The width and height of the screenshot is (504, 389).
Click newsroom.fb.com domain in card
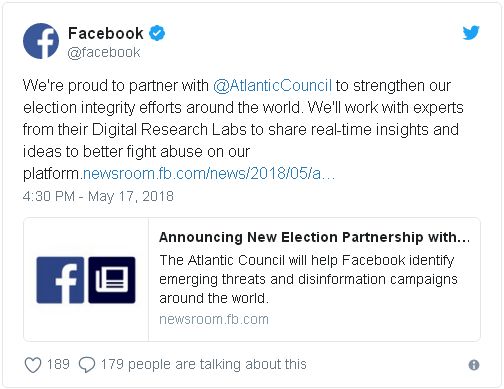(x=214, y=319)
